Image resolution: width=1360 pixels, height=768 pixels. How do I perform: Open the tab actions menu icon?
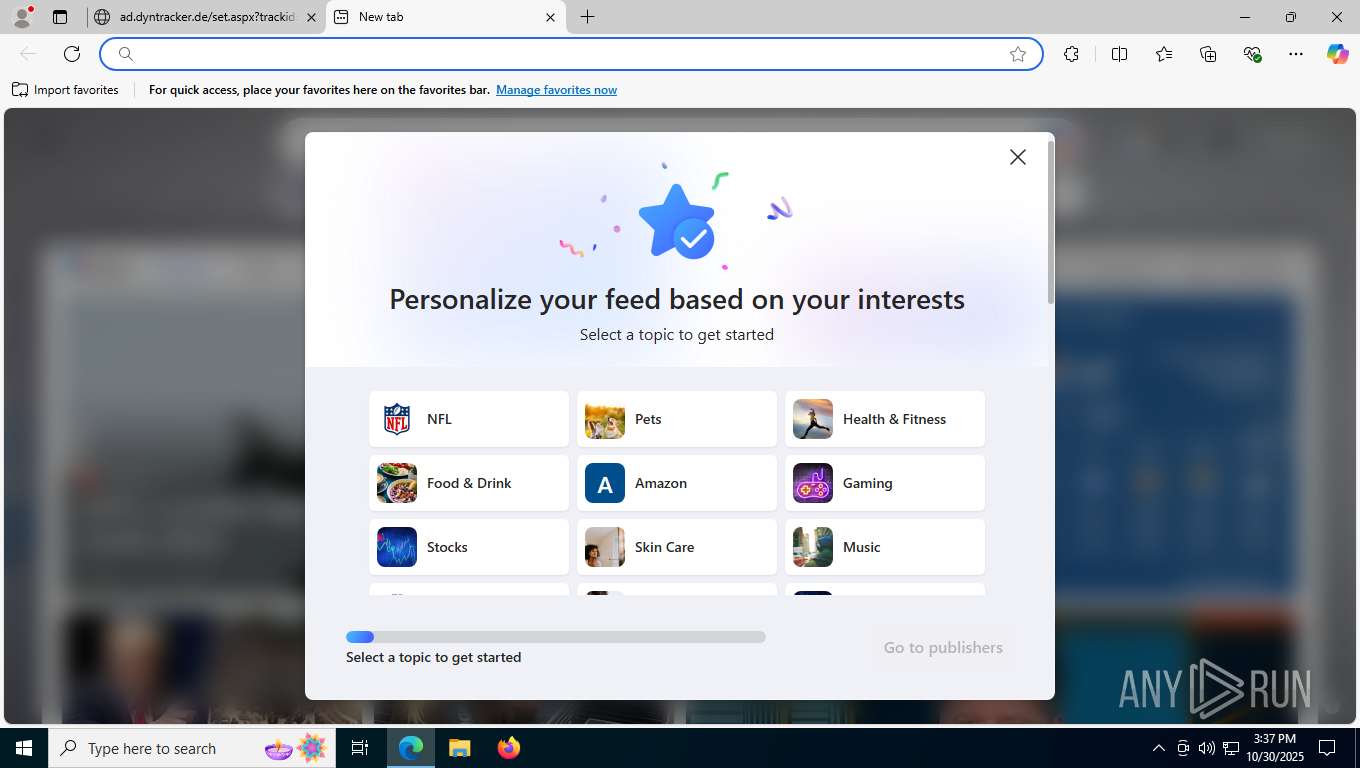tap(60, 17)
